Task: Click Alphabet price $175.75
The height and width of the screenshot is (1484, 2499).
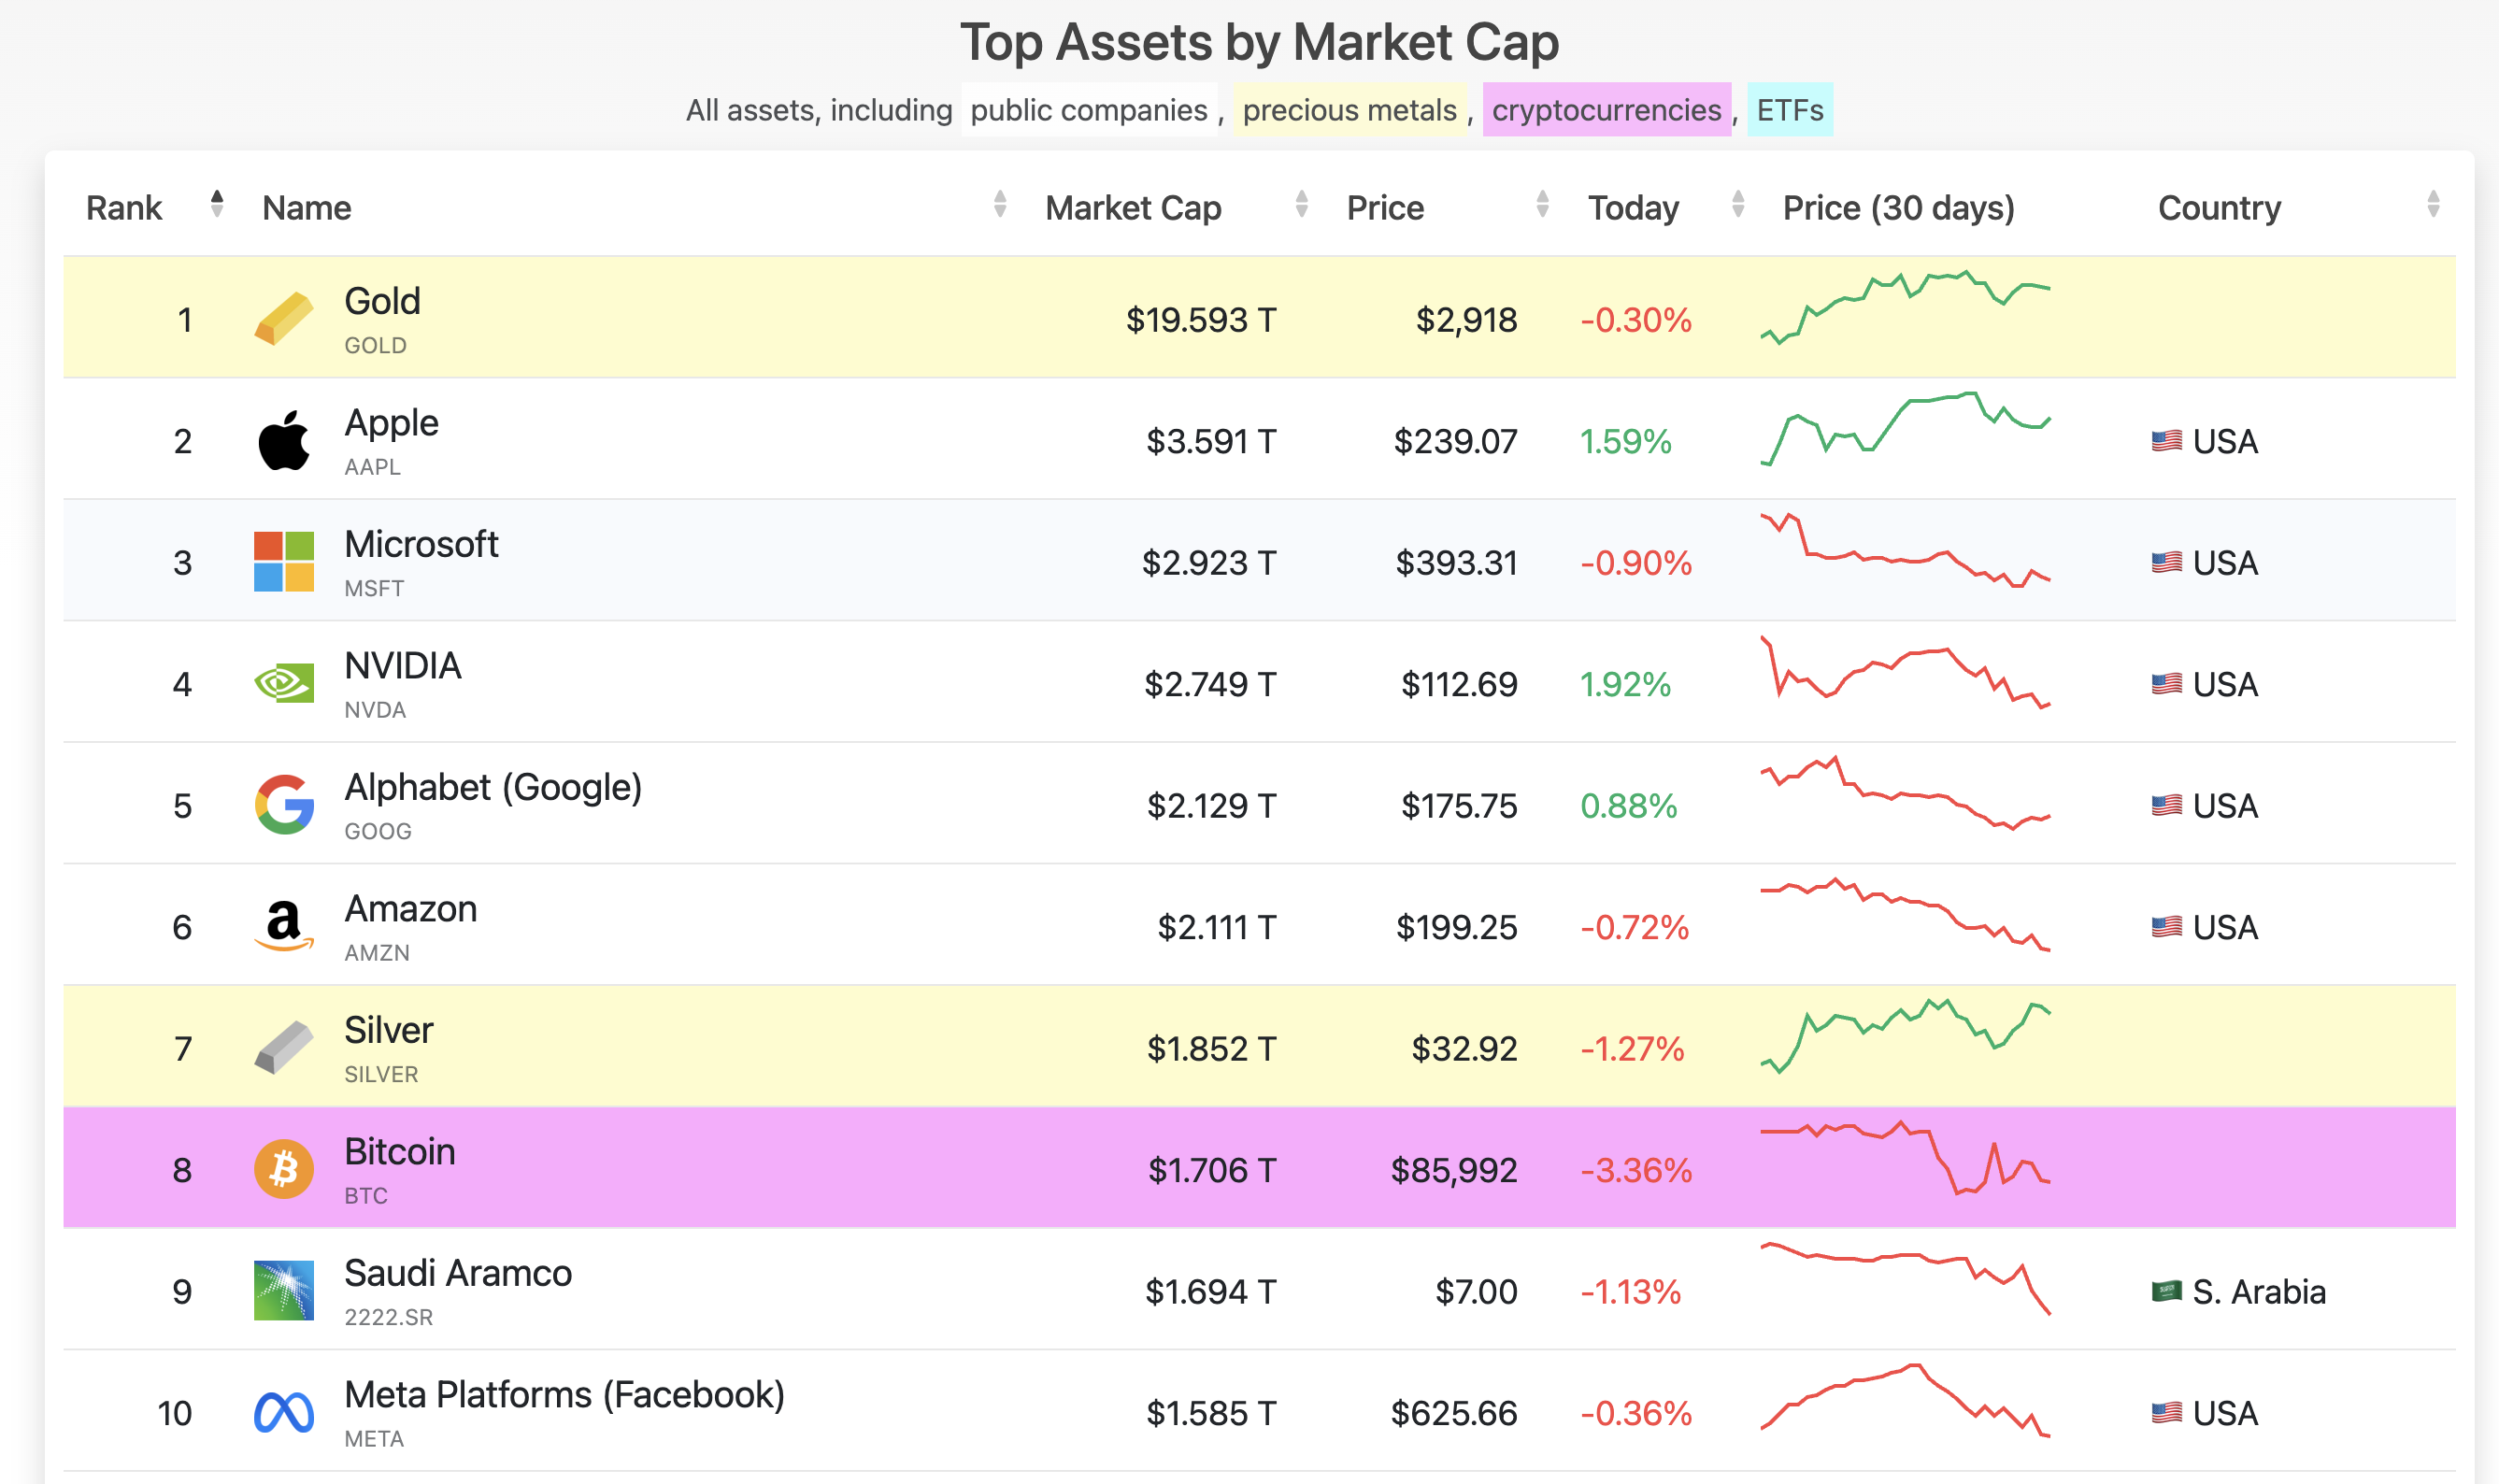Action: pyautogui.click(x=1459, y=806)
